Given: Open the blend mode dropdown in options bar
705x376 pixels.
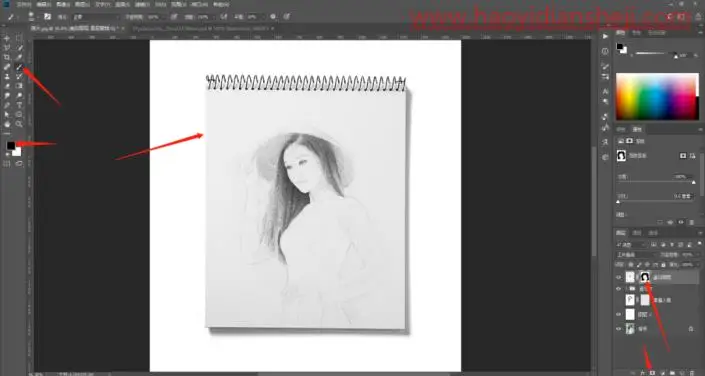Looking at the screenshot, I should point(96,17).
